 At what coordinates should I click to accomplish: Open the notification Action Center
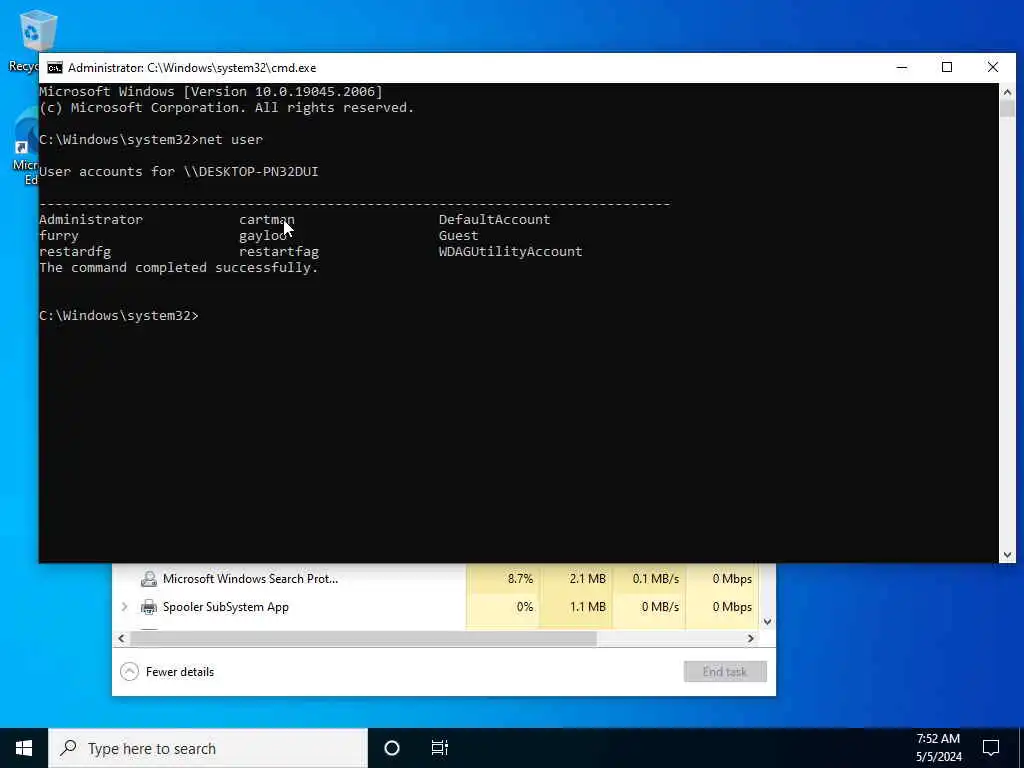click(x=991, y=748)
